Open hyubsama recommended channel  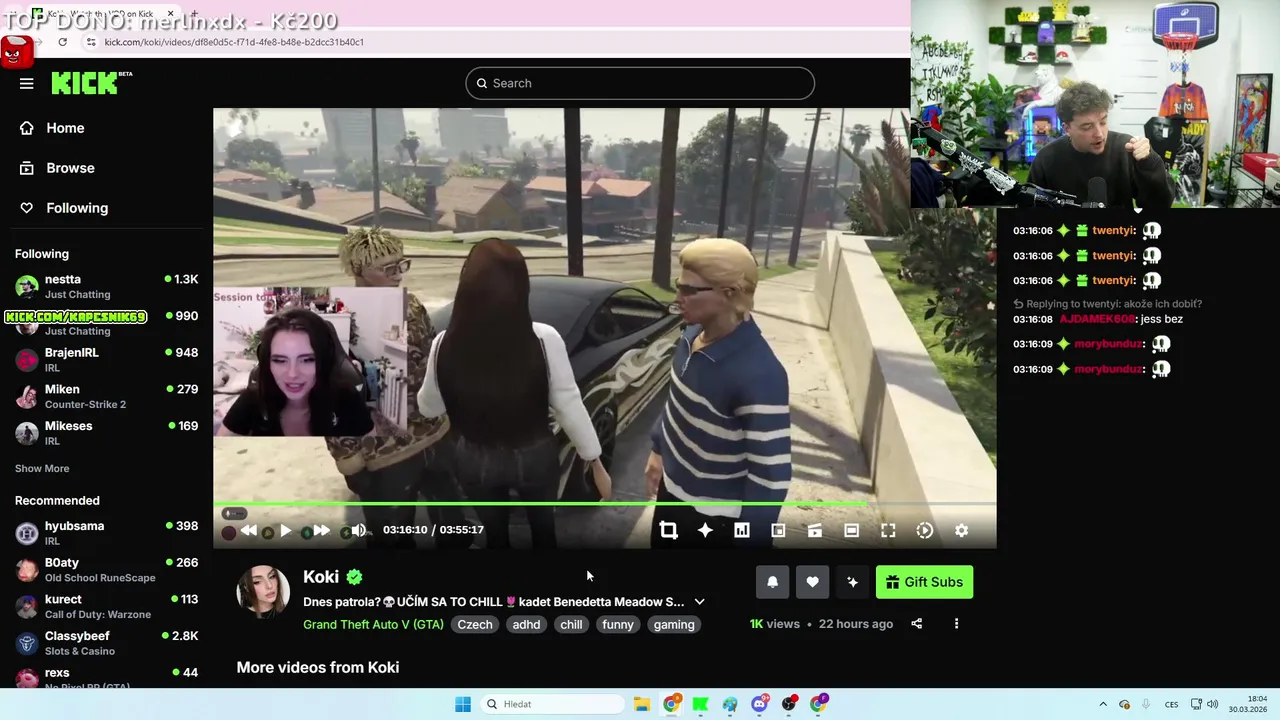coord(106,533)
